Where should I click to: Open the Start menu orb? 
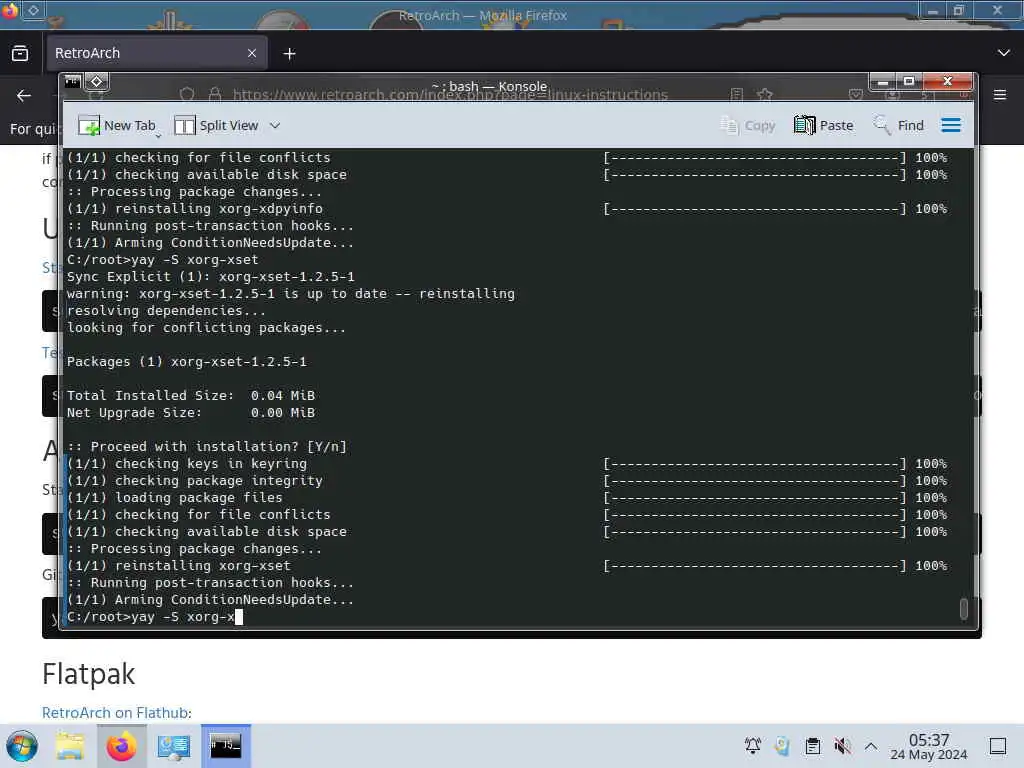tap(22, 746)
